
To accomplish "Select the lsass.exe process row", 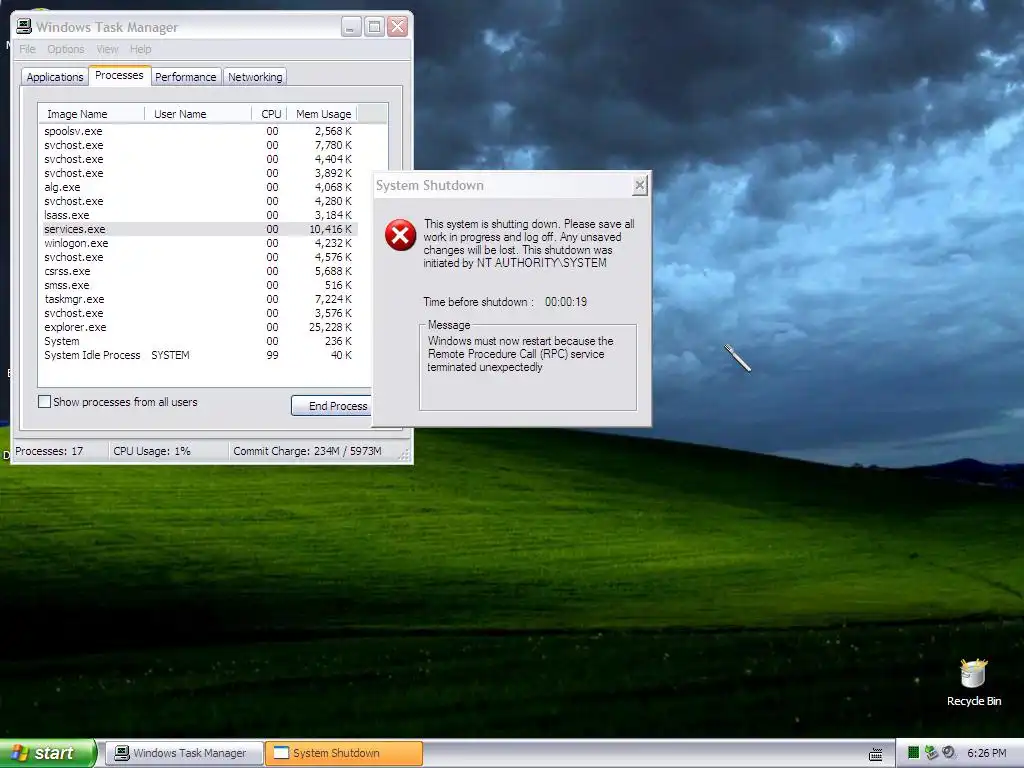I will tap(199, 216).
